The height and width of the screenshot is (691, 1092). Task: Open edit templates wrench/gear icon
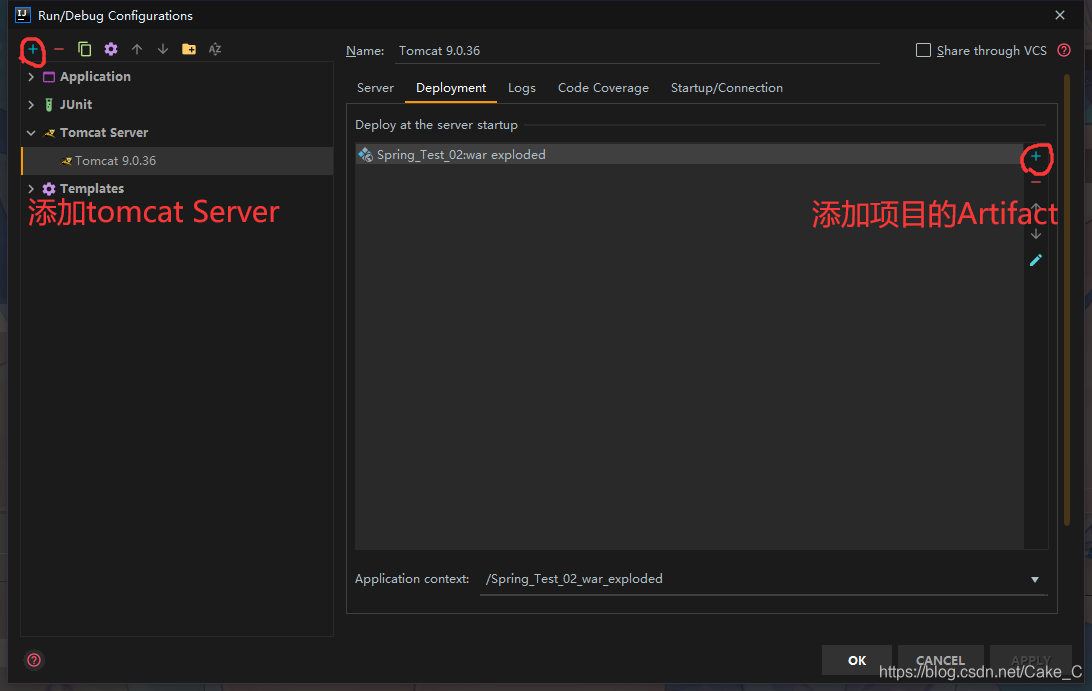[111, 49]
